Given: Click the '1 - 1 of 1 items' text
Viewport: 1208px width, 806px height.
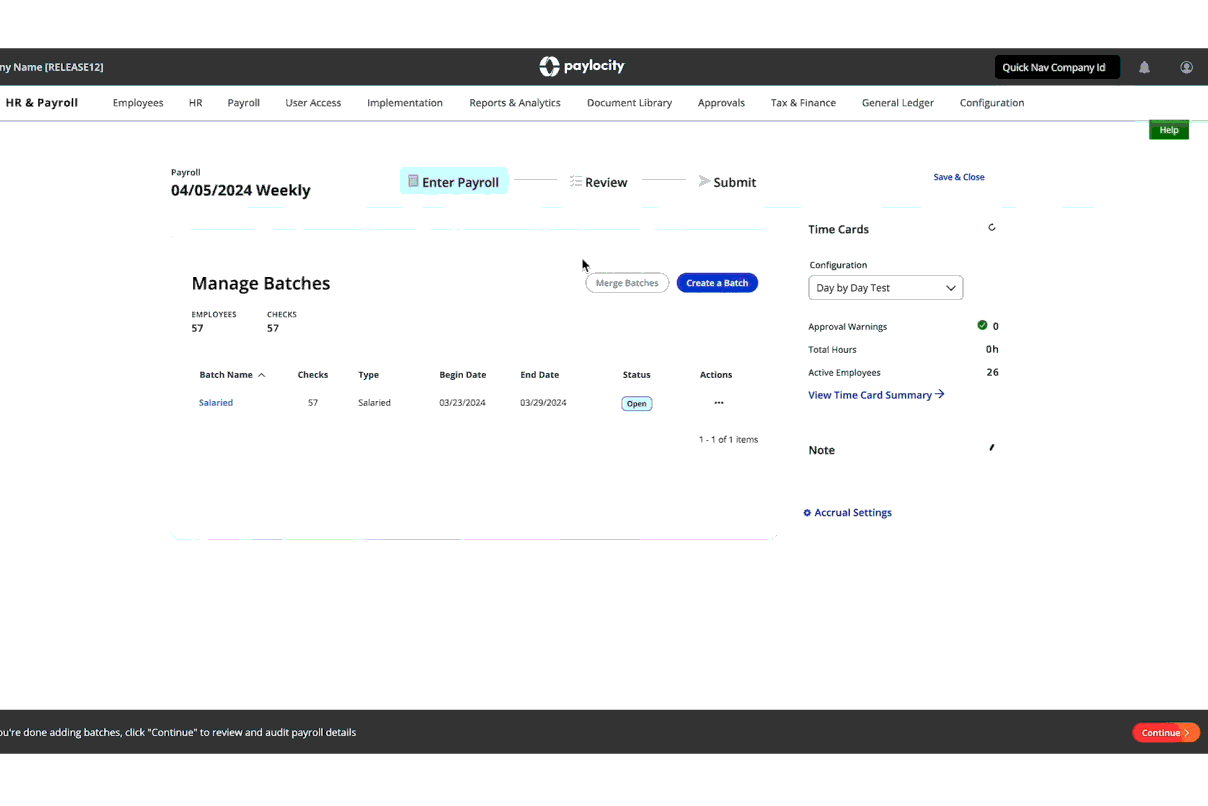Looking at the screenshot, I should pos(728,439).
